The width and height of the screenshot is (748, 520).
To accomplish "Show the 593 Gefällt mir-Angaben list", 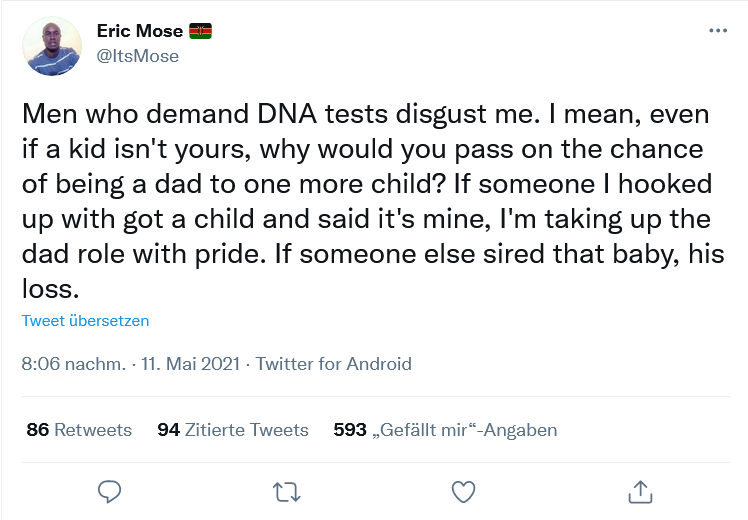I will click(x=445, y=430).
